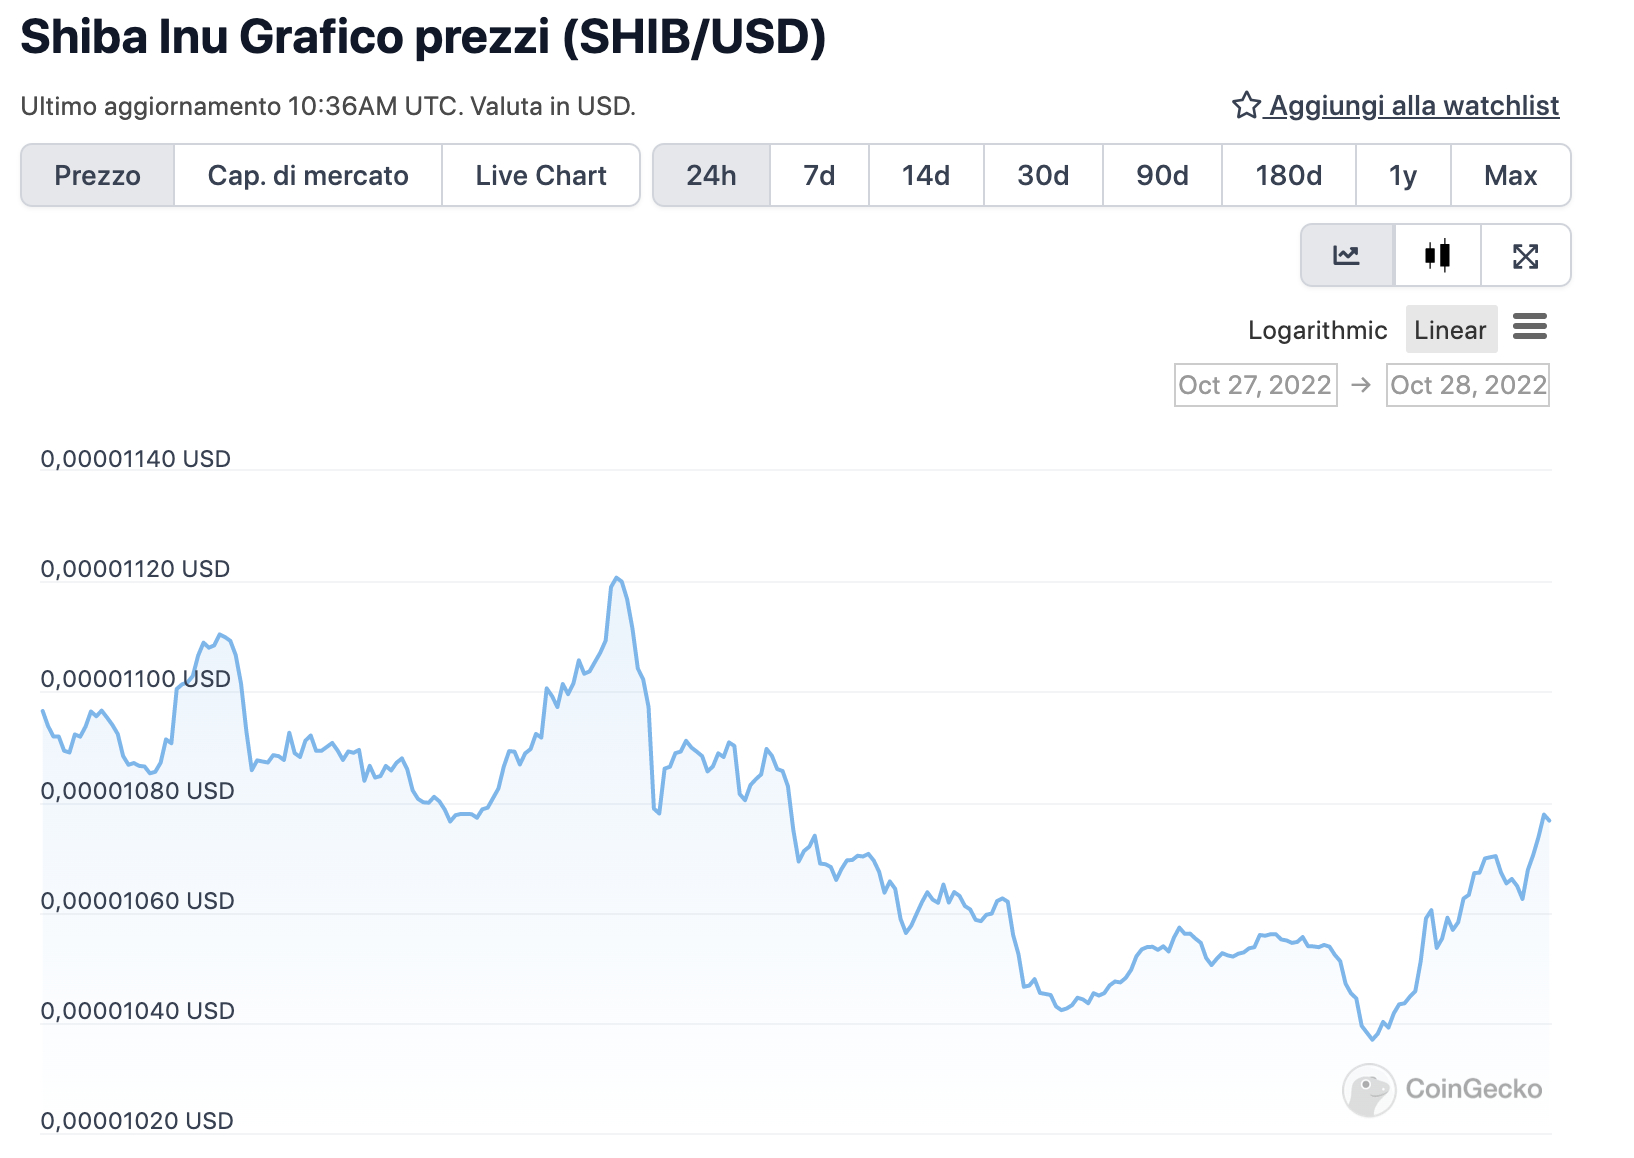
Task: Open the Cap. di mercato tab
Action: (x=308, y=175)
